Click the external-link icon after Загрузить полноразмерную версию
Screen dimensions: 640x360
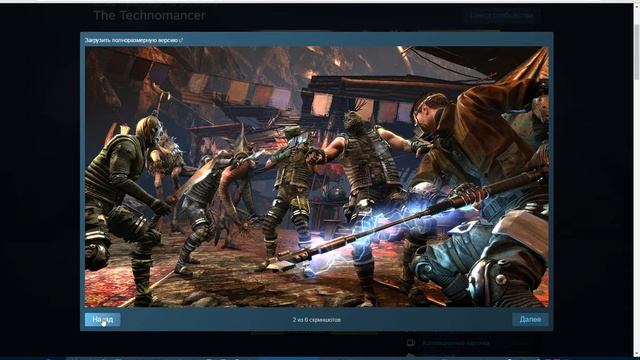pos(181,40)
